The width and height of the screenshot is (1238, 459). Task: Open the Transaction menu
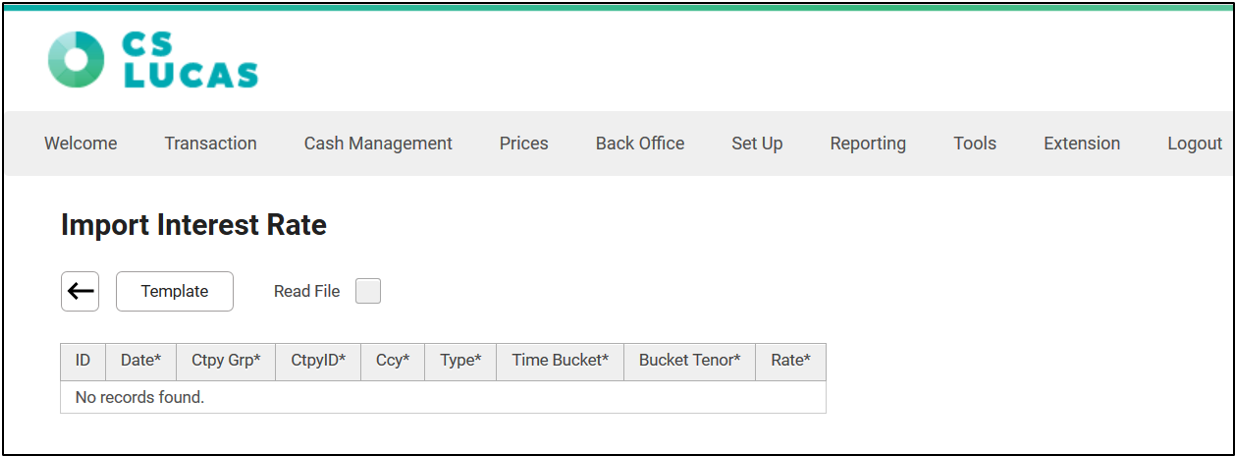[210, 143]
